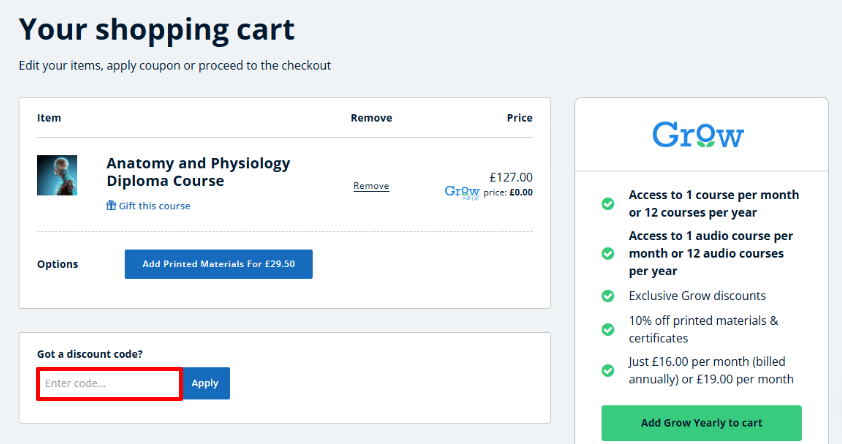Select the £127.00 price text
Image resolution: width=842 pixels, height=444 pixels.
coord(511,177)
